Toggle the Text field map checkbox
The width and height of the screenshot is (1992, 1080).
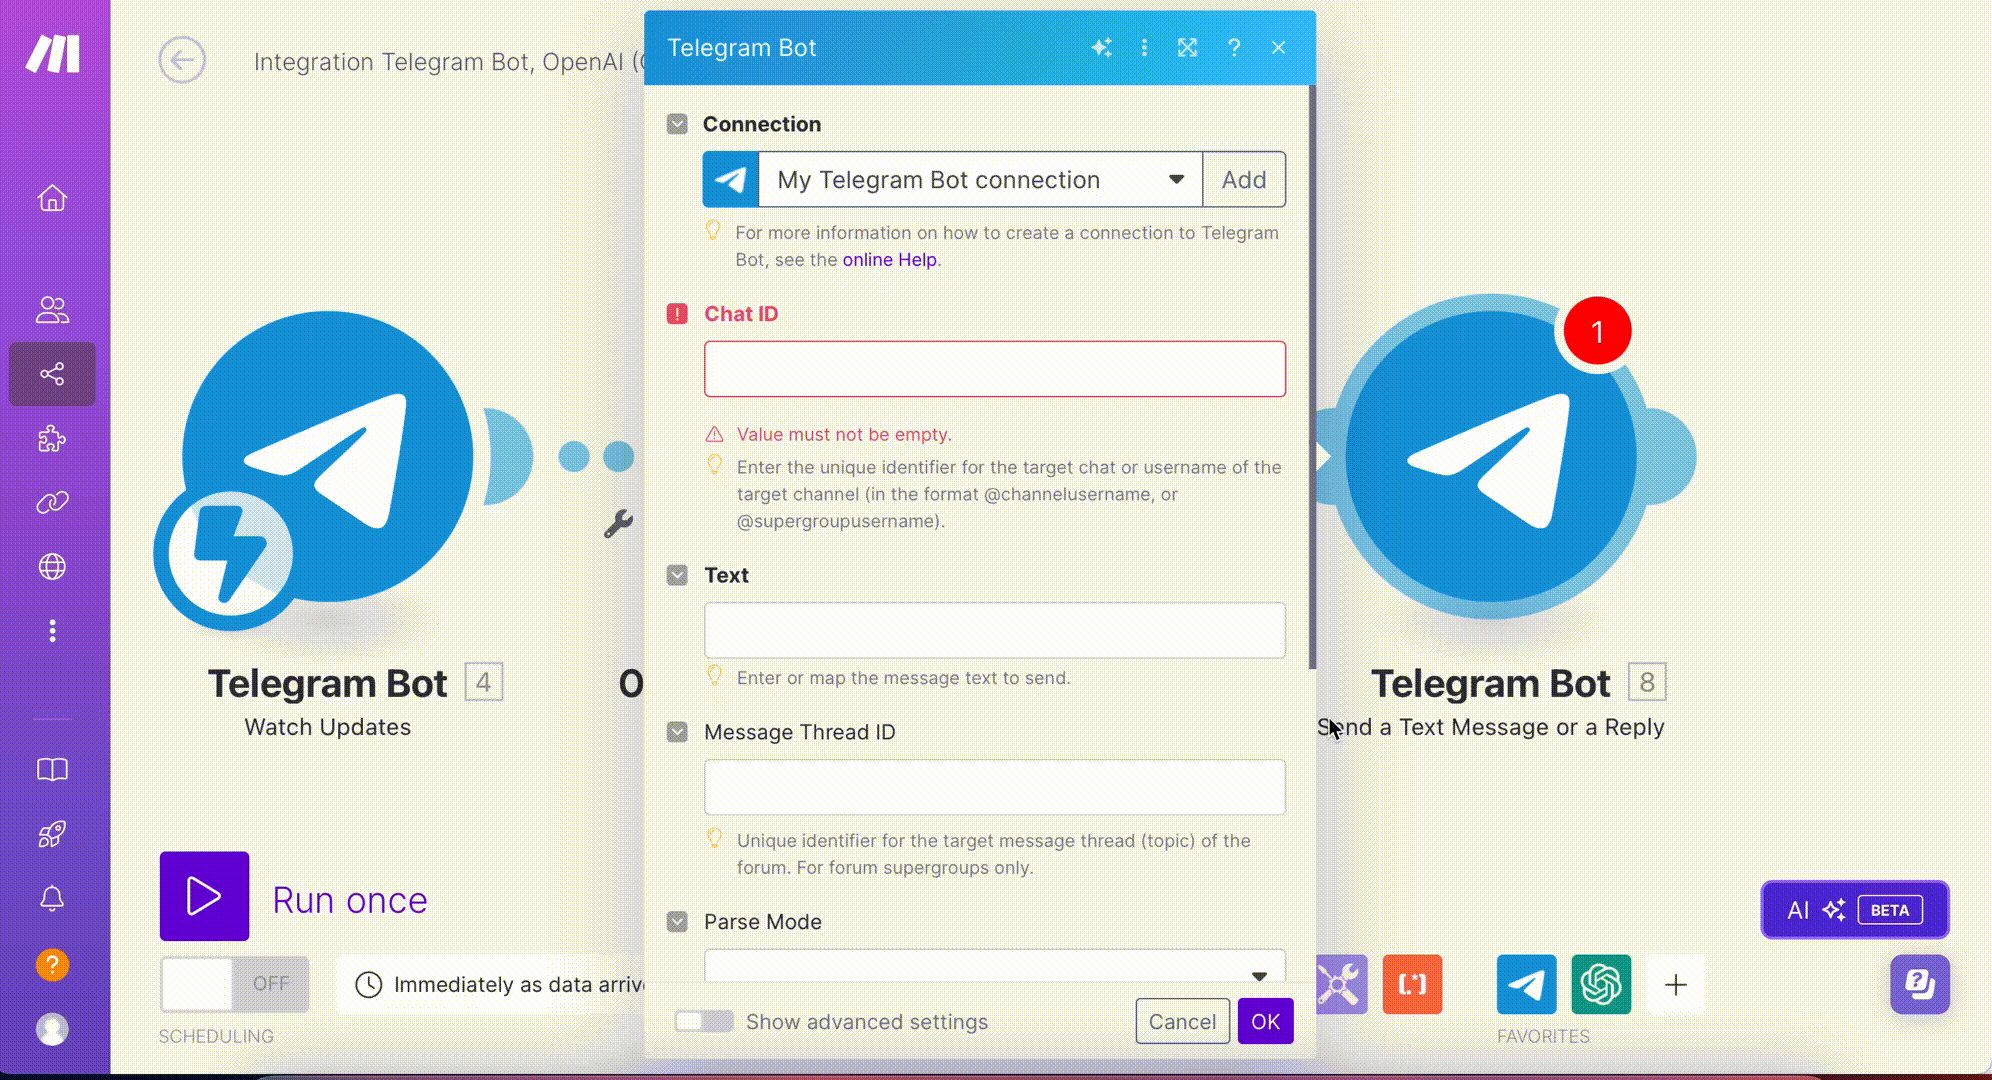[x=677, y=575]
